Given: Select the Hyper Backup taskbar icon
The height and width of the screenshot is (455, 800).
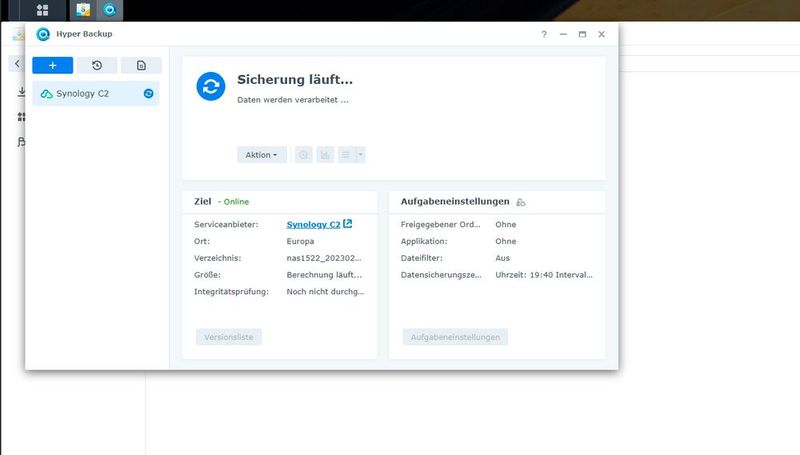Looking at the screenshot, I should pyautogui.click(x=110, y=10).
